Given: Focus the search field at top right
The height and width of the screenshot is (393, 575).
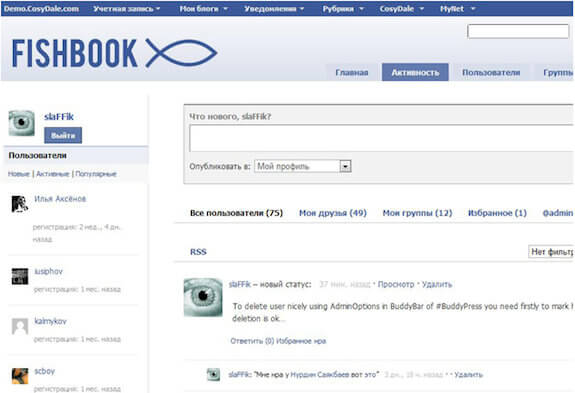Looking at the screenshot, I should click(518, 32).
